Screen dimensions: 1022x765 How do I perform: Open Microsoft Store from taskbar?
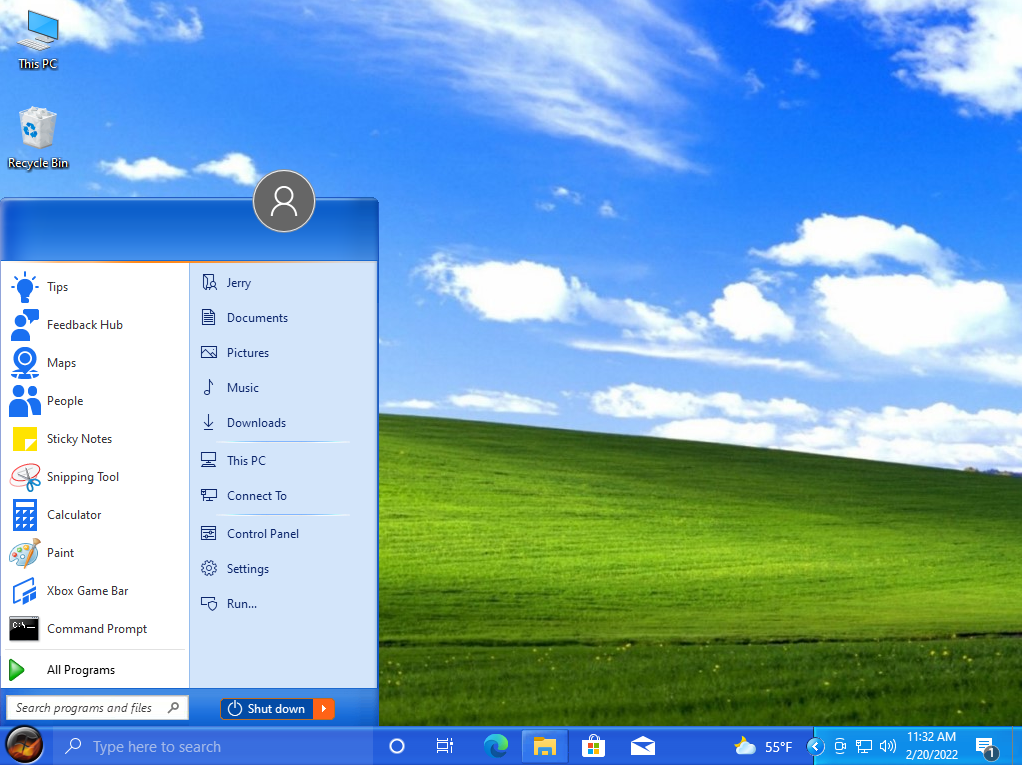point(593,746)
